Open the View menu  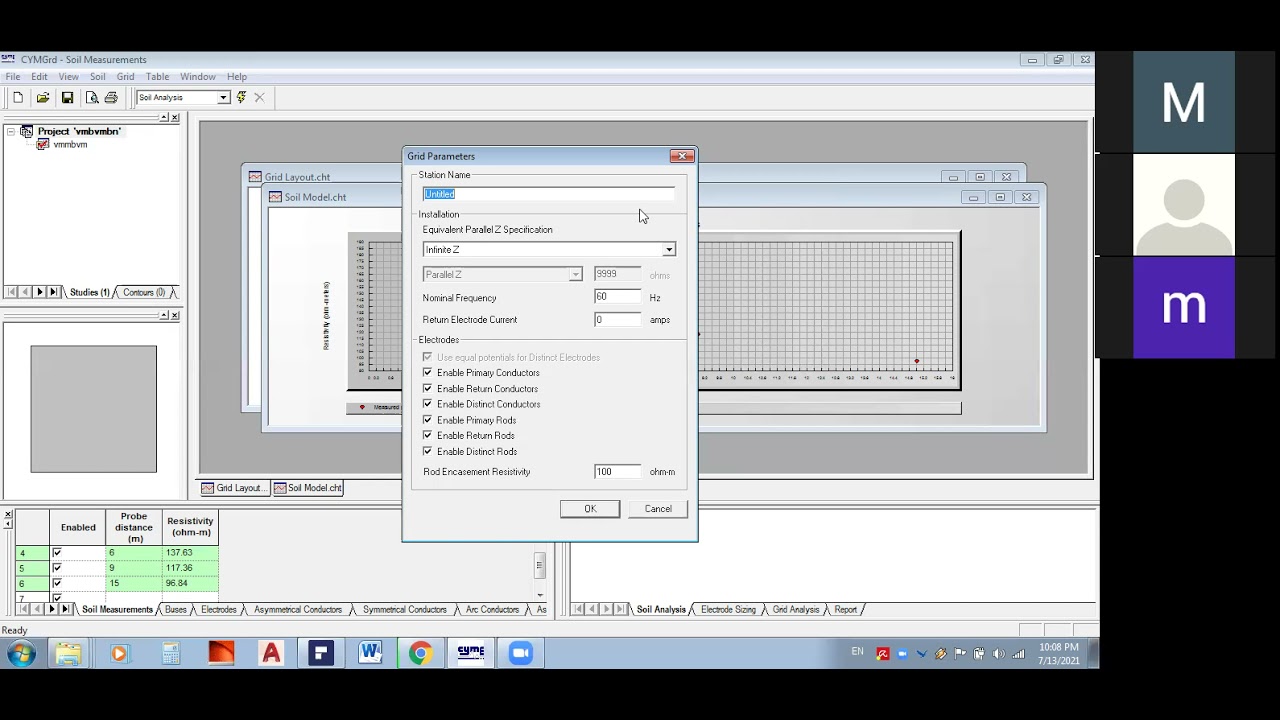(68, 77)
